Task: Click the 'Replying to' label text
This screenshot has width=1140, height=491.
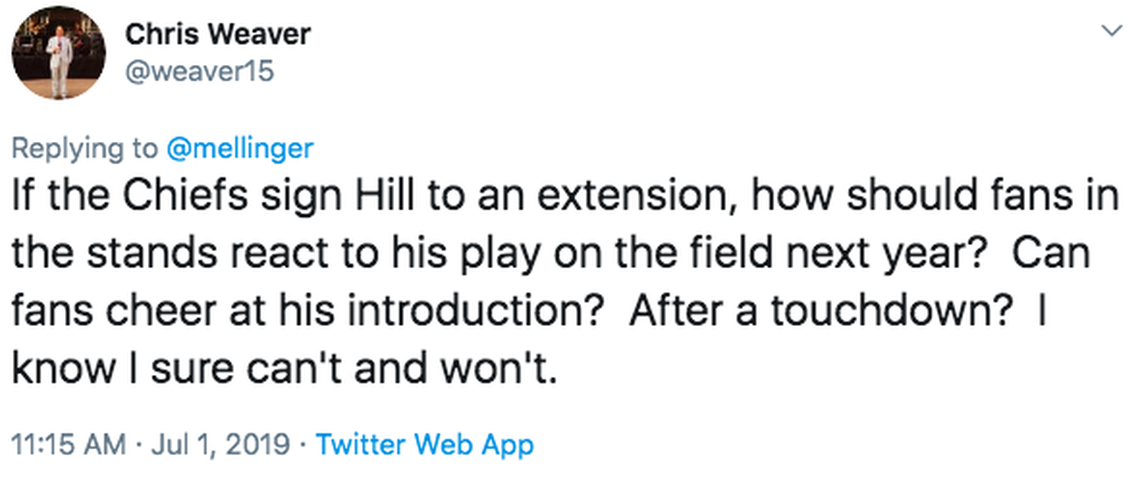Action: point(84,149)
